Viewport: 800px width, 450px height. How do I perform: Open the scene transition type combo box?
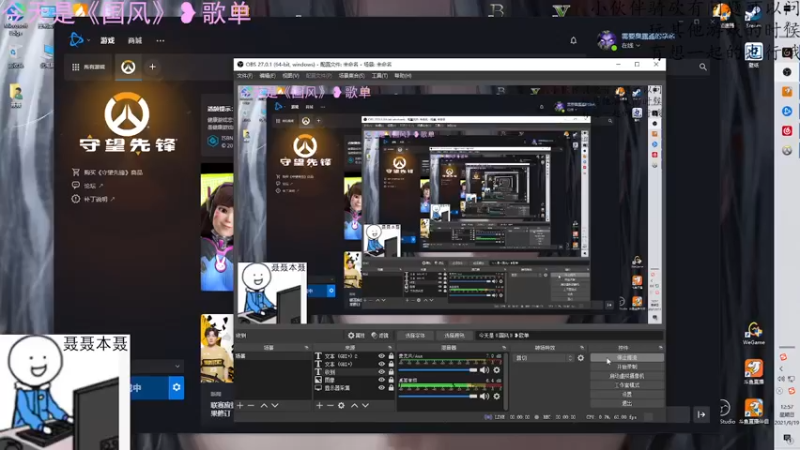click(x=543, y=358)
